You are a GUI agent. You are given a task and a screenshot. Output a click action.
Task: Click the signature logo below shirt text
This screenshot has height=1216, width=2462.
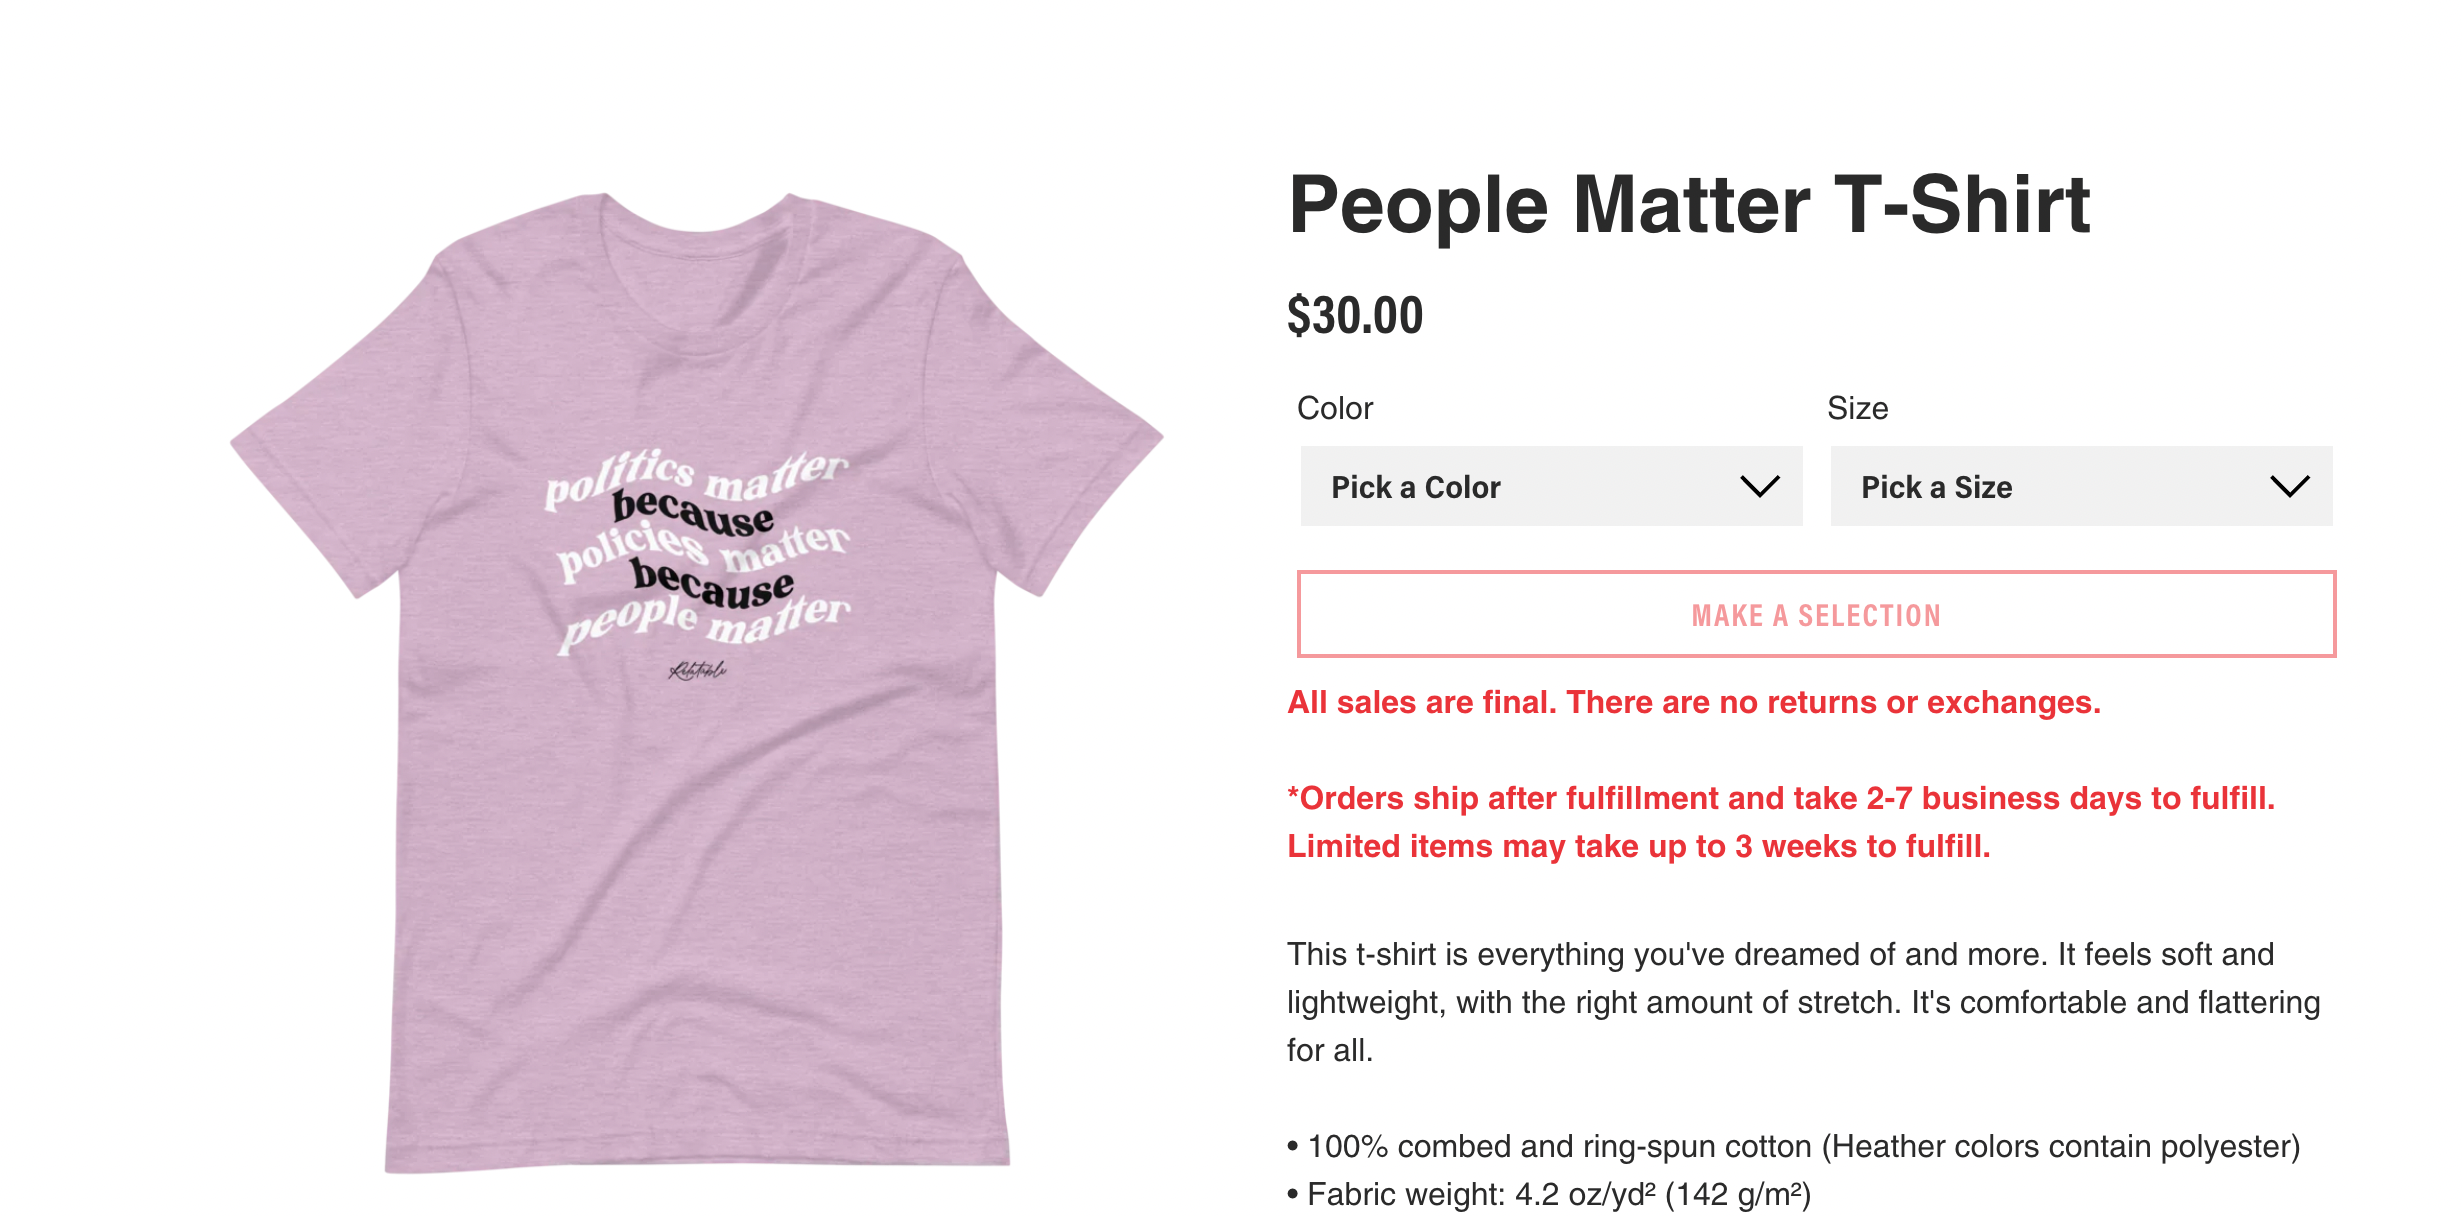(x=698, y=670)
